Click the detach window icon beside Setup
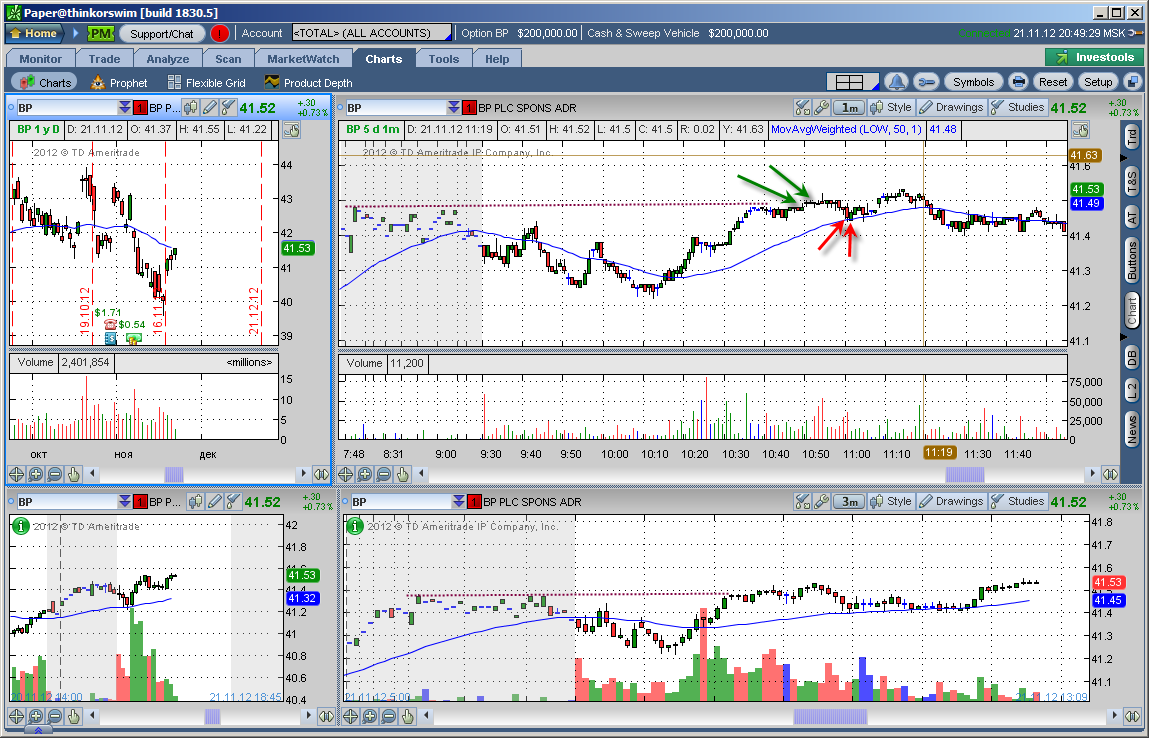Image resolution: width=1149 pixels, height=738 pixels. (x=1132, y=82)
